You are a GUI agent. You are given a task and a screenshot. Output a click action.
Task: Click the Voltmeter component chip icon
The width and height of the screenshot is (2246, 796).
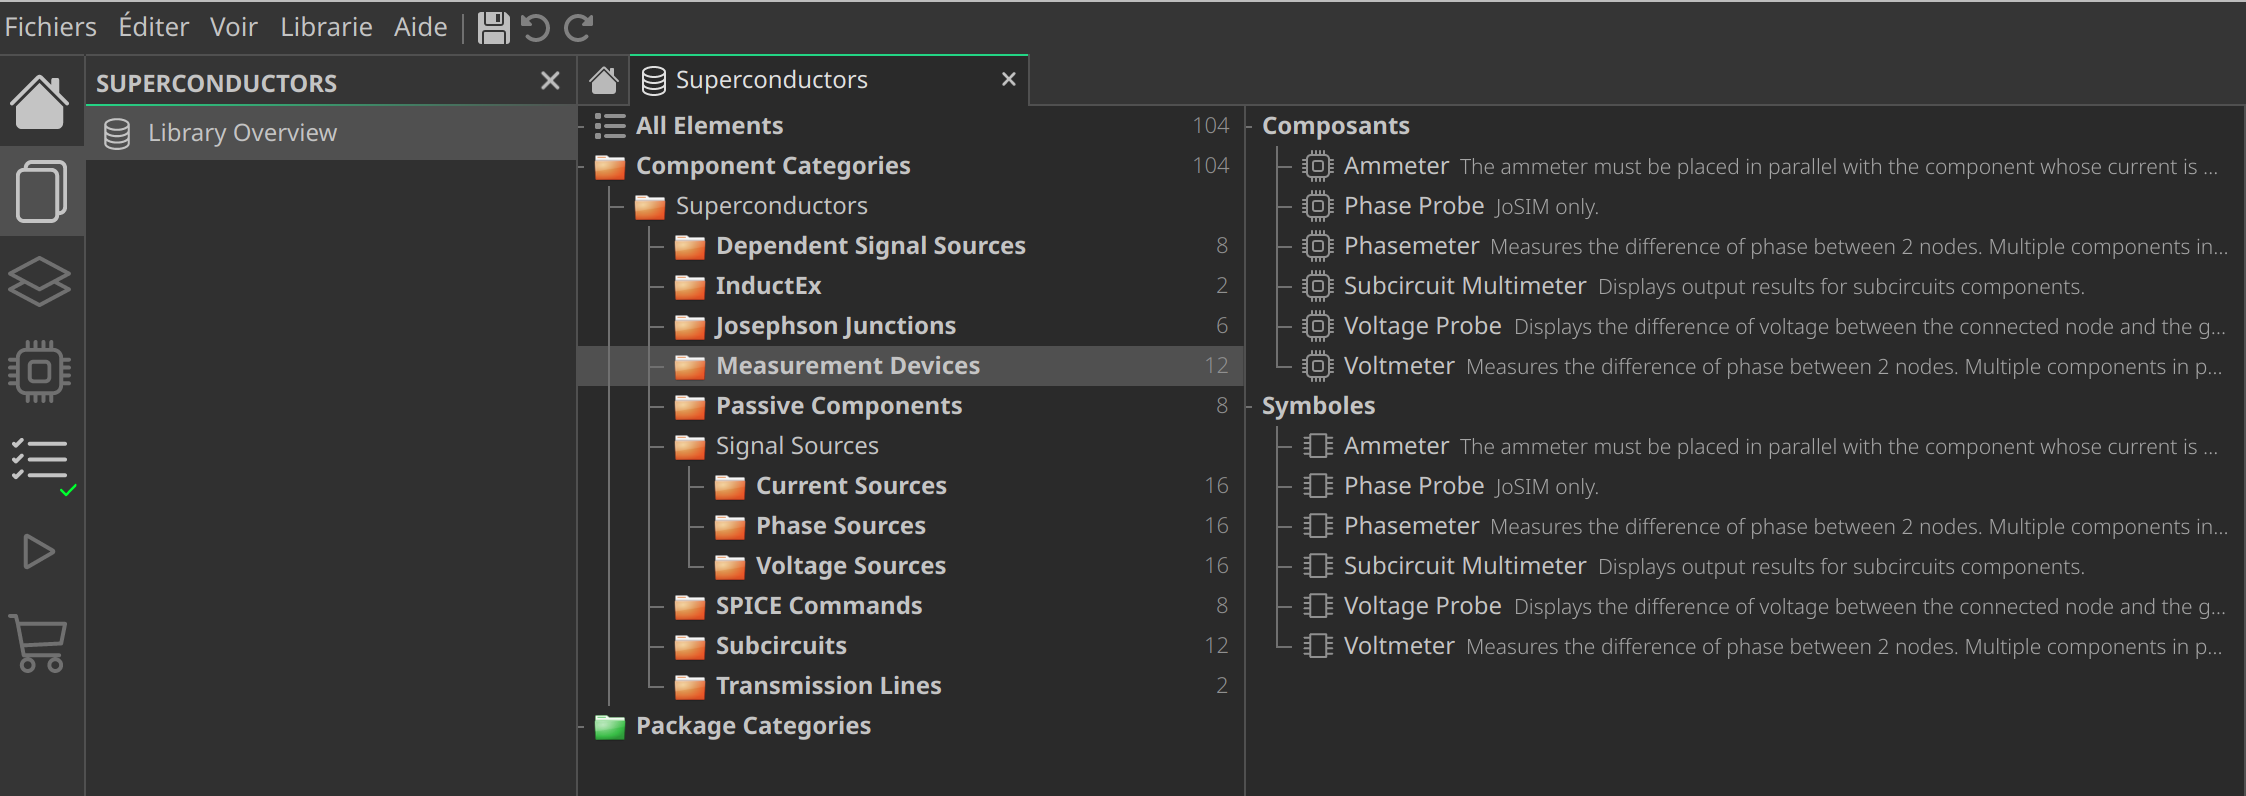tap(1318, 366)
